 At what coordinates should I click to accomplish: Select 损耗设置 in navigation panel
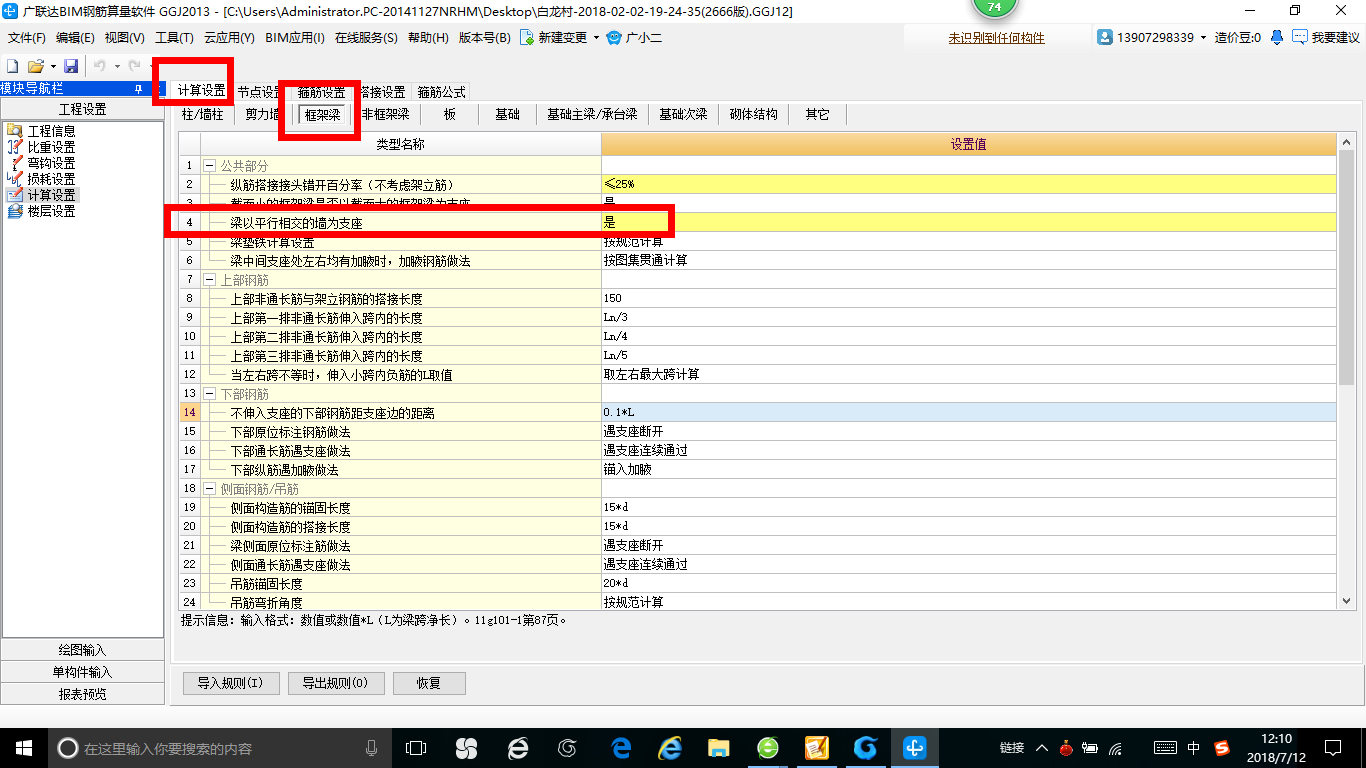(x=51, y=179)
